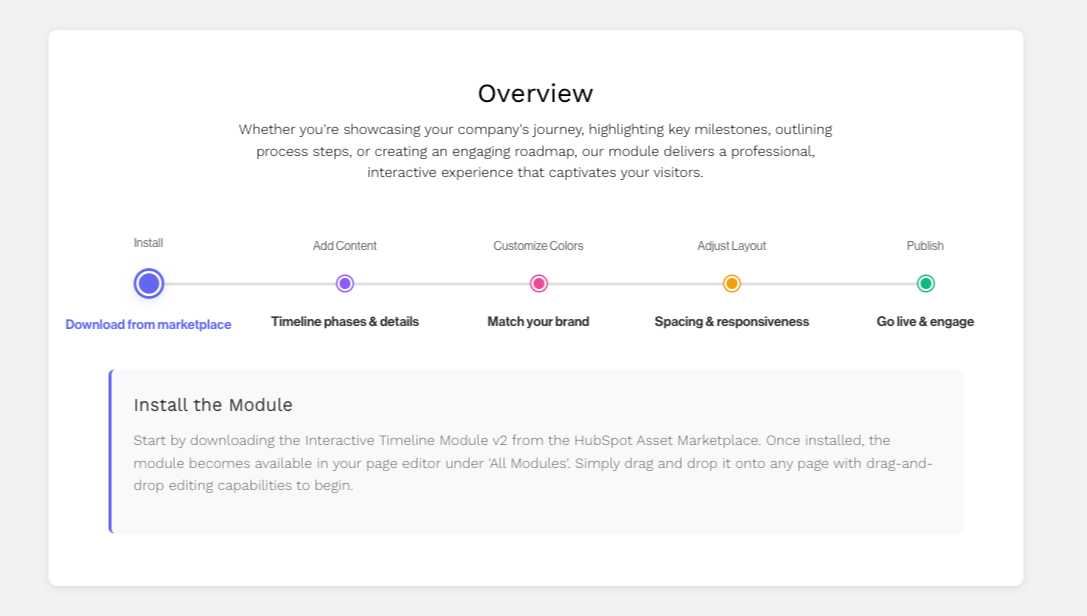Click the Add Content circle marker
1087x616 pixels.
coord(345,283)
